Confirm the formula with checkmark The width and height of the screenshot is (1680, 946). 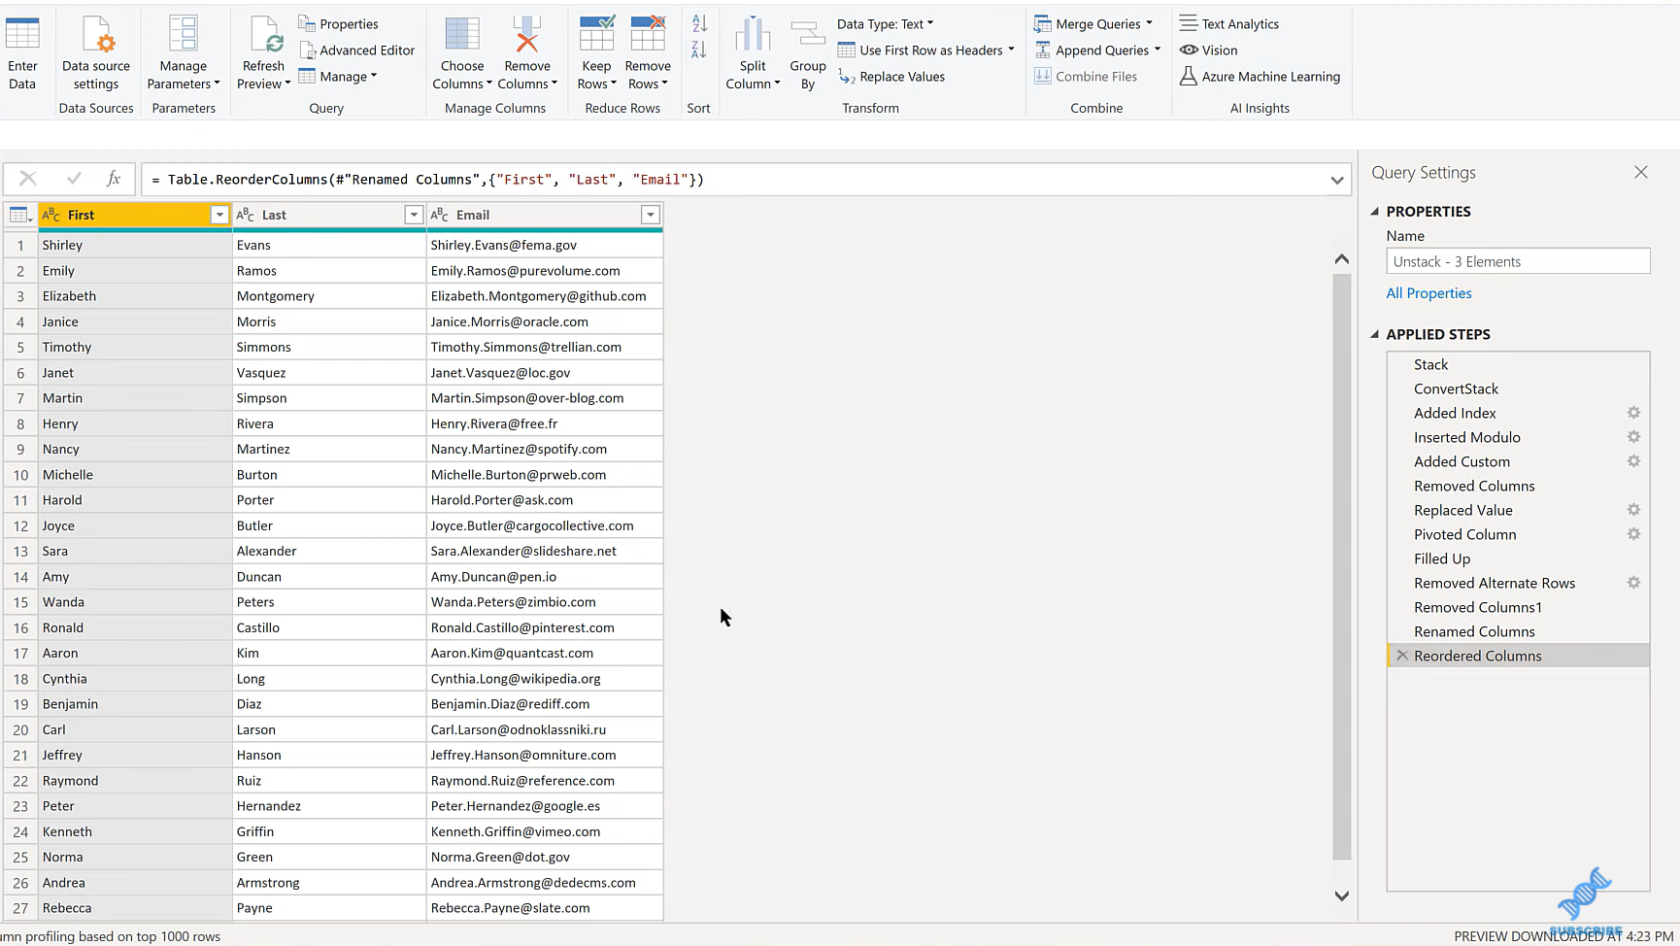(x=73, y=179)
